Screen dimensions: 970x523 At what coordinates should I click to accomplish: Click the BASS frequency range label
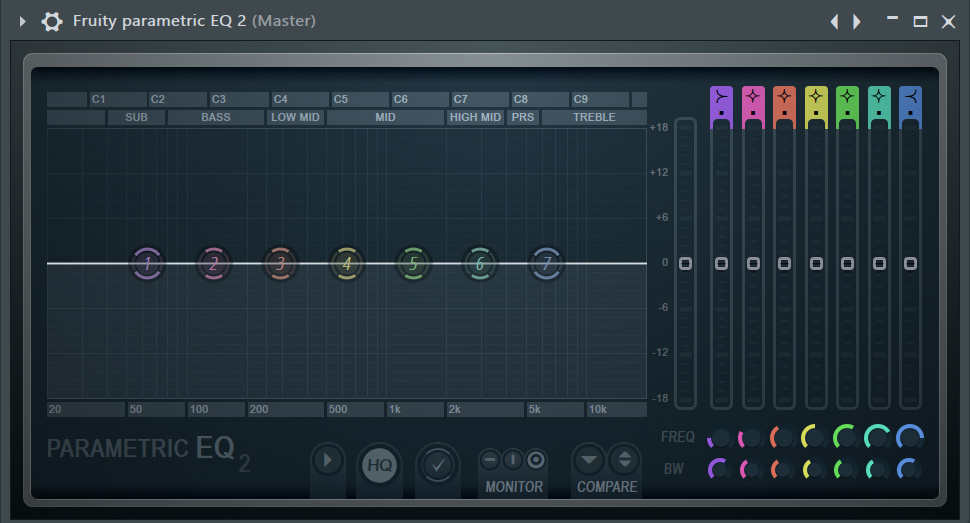click(215, 118)
